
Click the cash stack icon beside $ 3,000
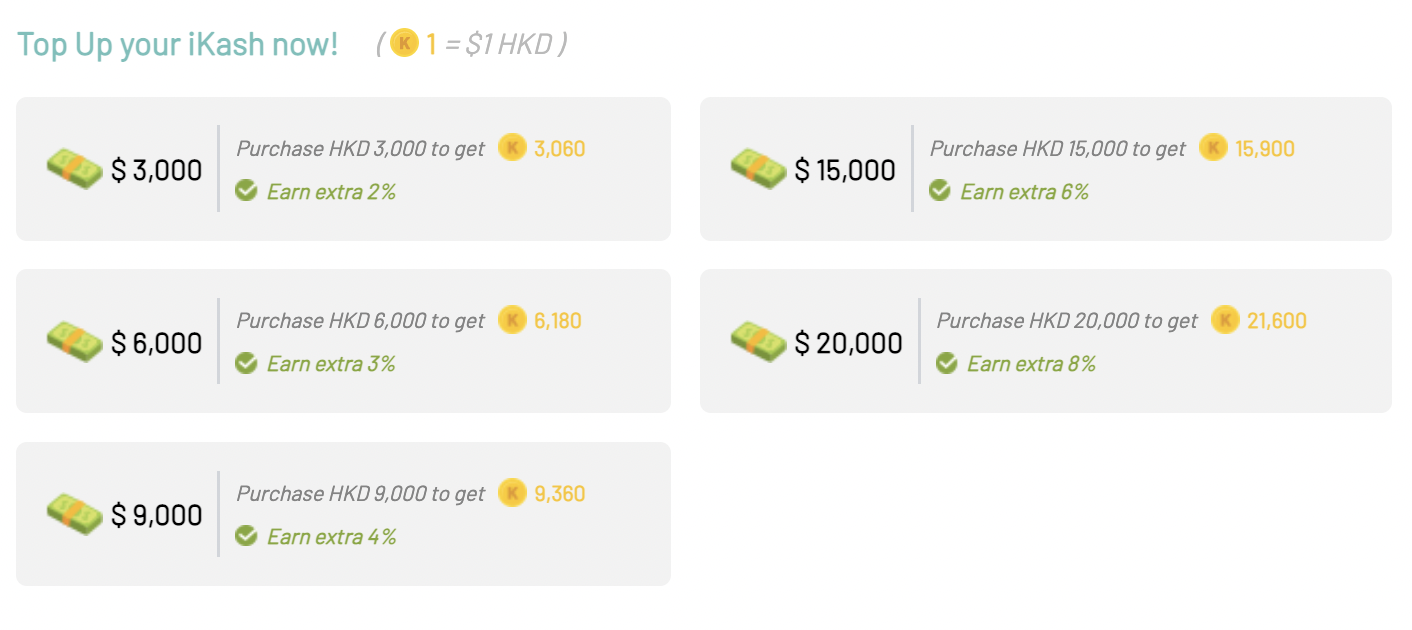tap(75, 169)
